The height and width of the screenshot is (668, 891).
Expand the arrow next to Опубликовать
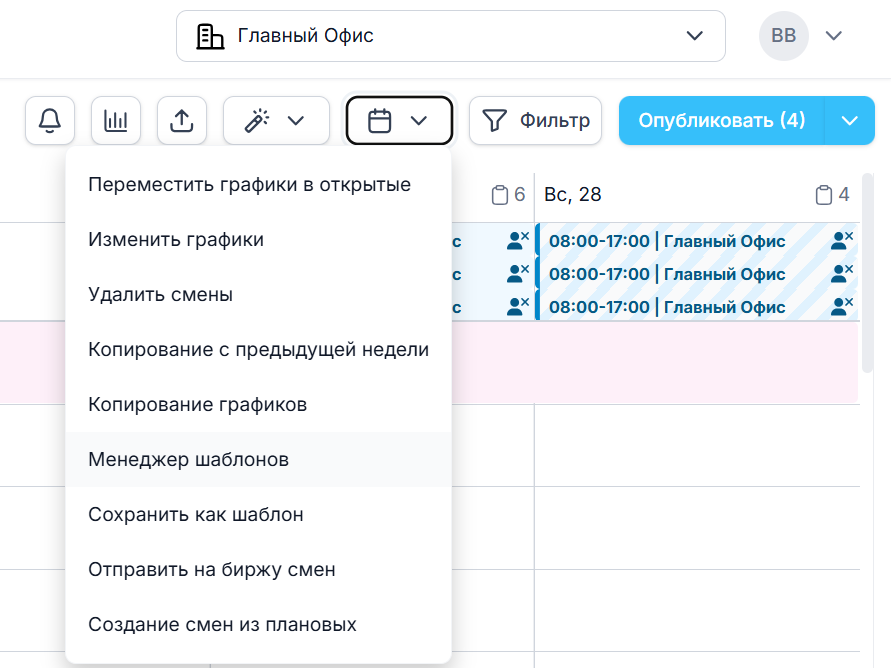point(850,121)
